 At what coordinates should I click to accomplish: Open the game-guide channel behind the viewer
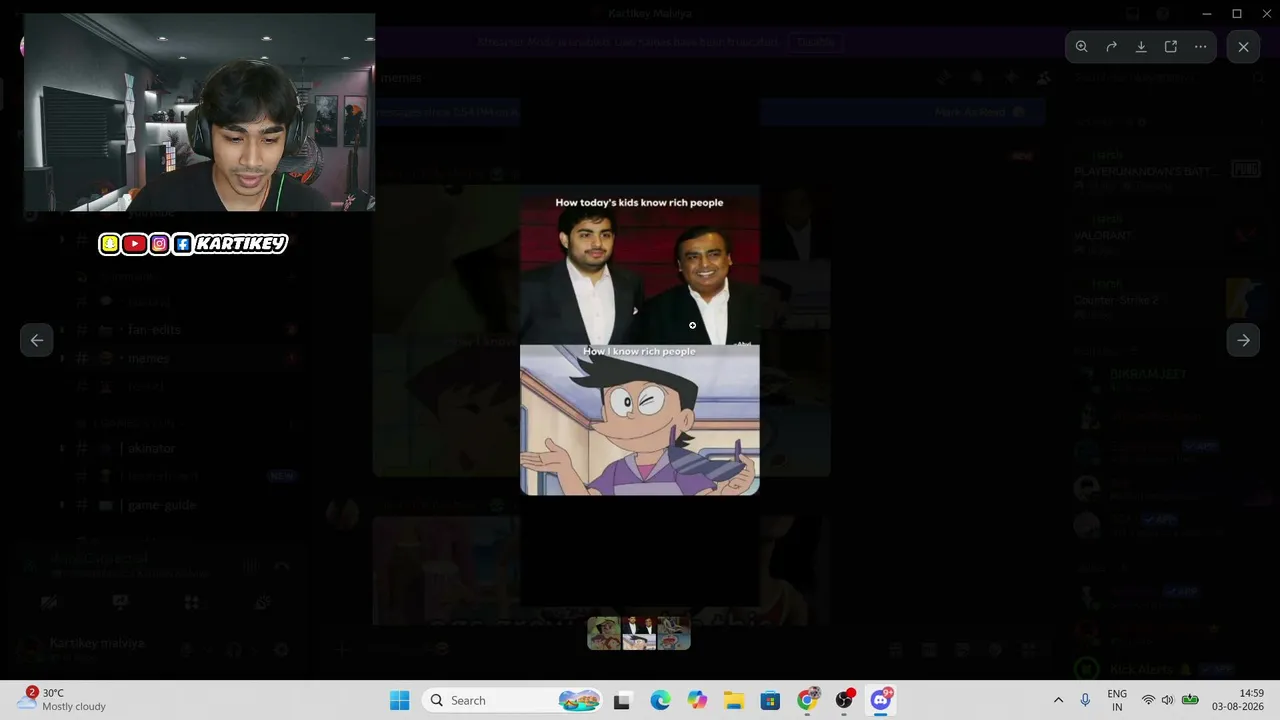(162, 505)
